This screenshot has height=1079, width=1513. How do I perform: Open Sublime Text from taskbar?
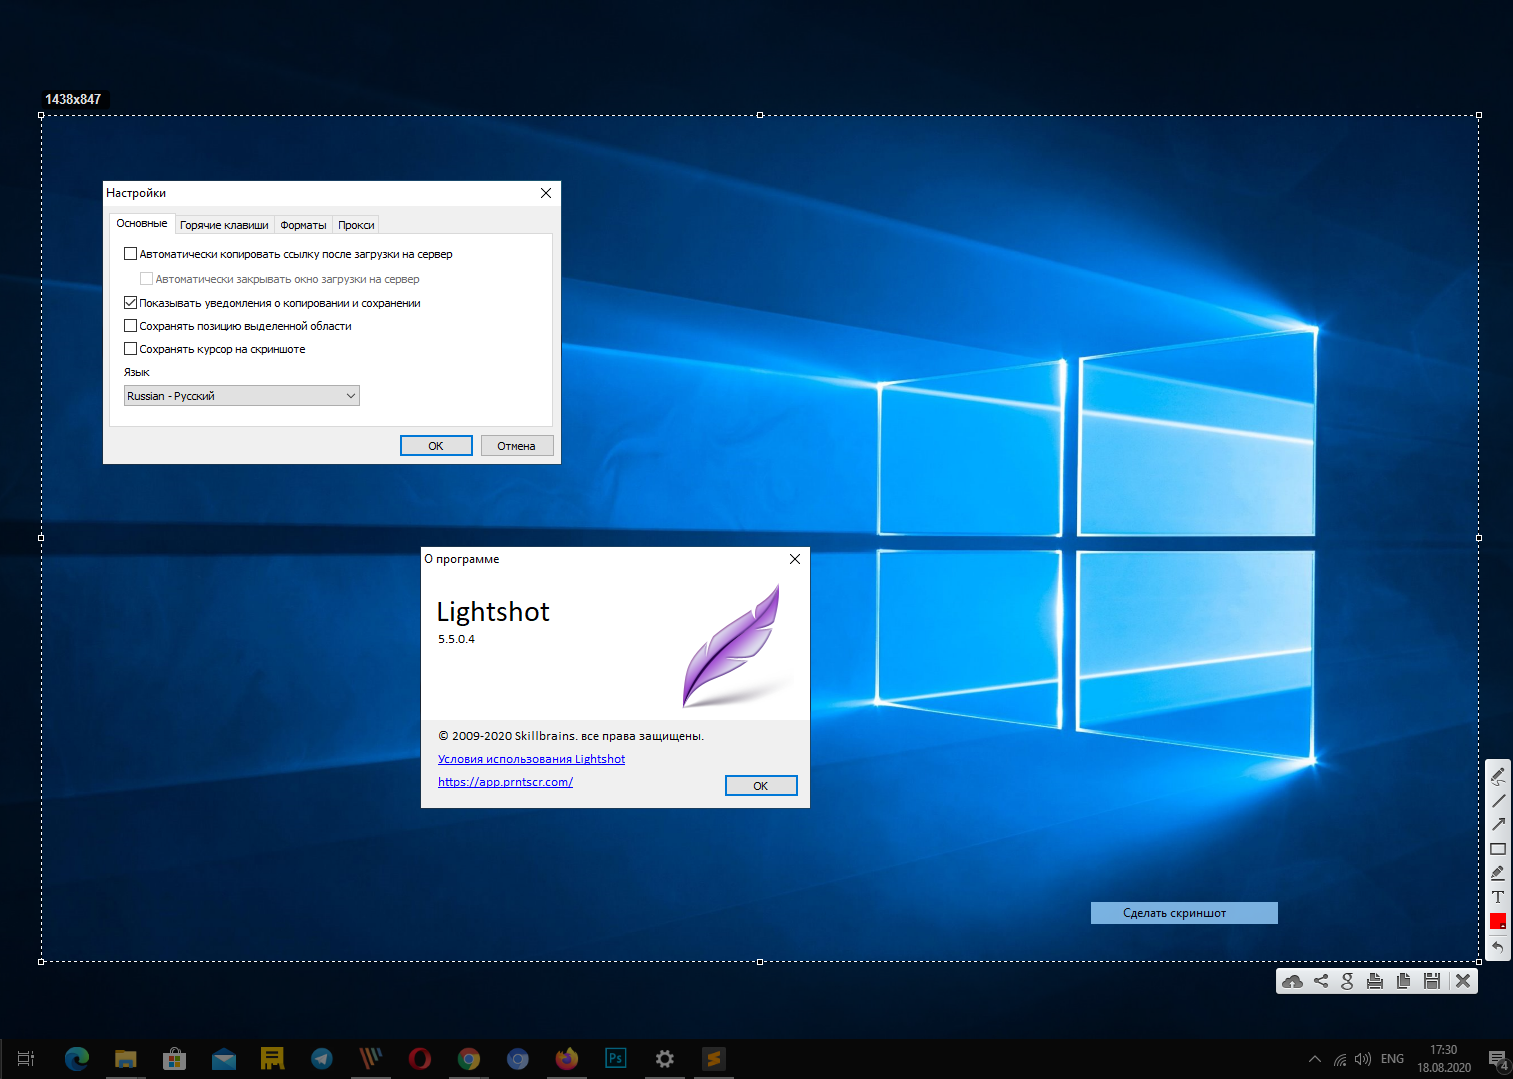point(713,1058)
